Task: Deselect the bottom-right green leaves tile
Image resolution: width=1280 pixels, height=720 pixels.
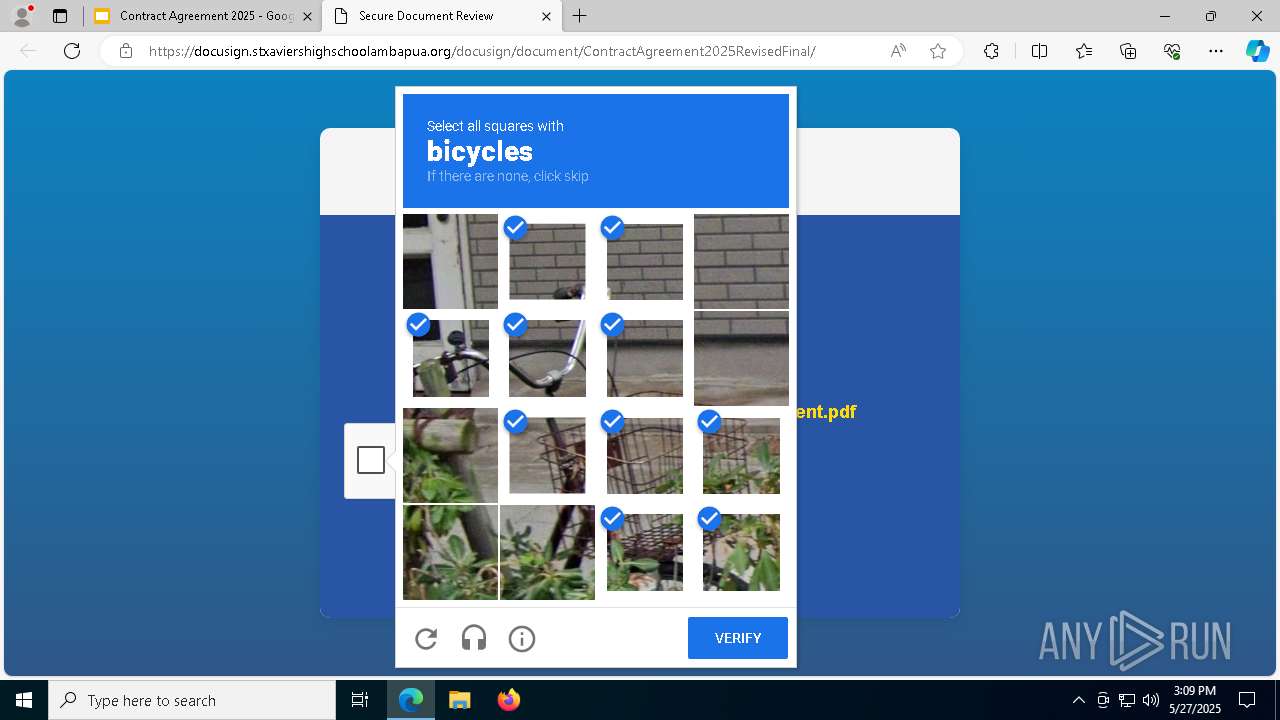Action: [741, 552]
